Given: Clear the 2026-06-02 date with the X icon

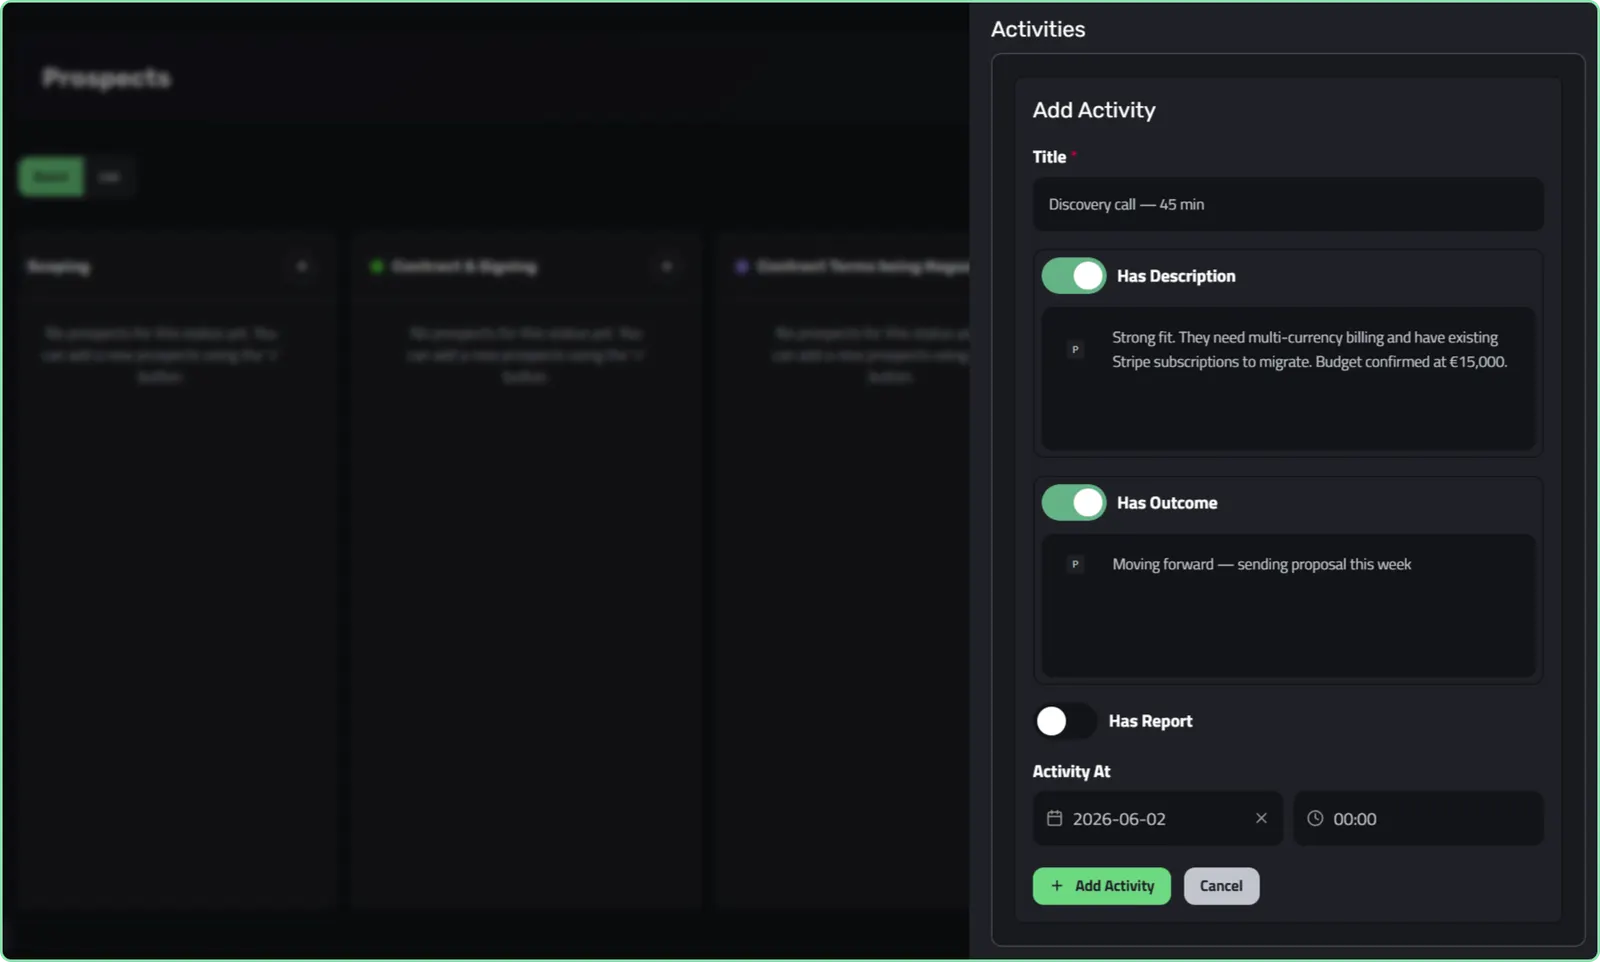Looking at the screenshot, I should [1261, 818].
